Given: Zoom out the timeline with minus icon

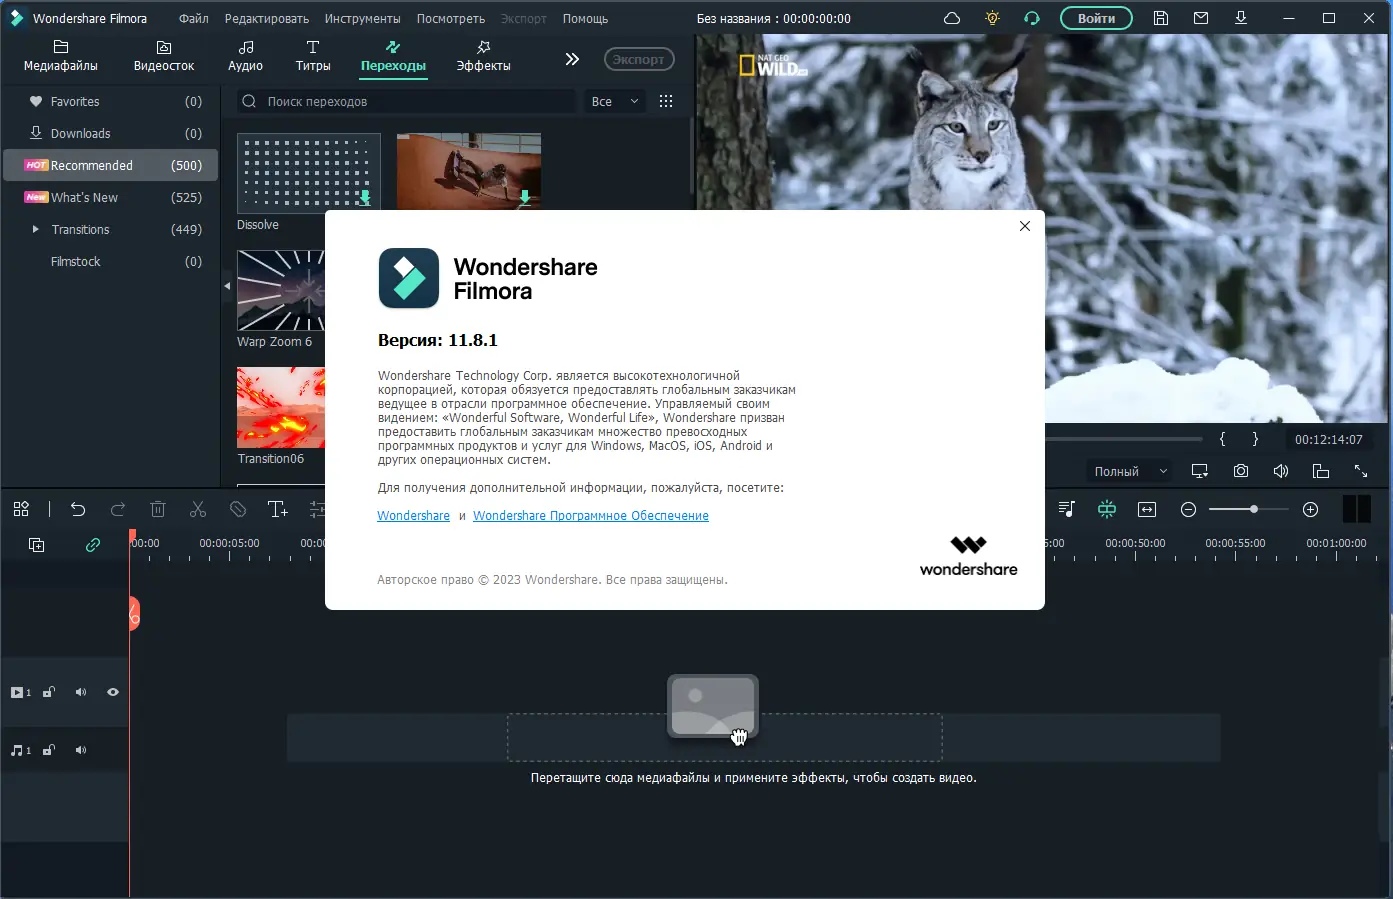Looking at the screenshot, I should [1188, 509].
